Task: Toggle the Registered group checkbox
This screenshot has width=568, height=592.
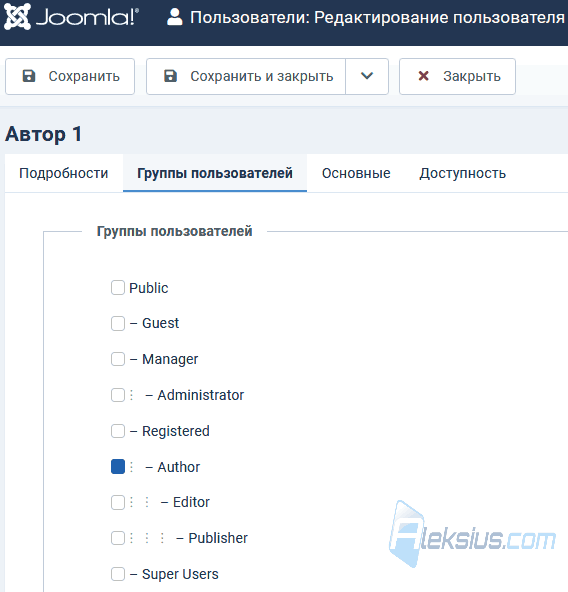Action: (118, 431)
